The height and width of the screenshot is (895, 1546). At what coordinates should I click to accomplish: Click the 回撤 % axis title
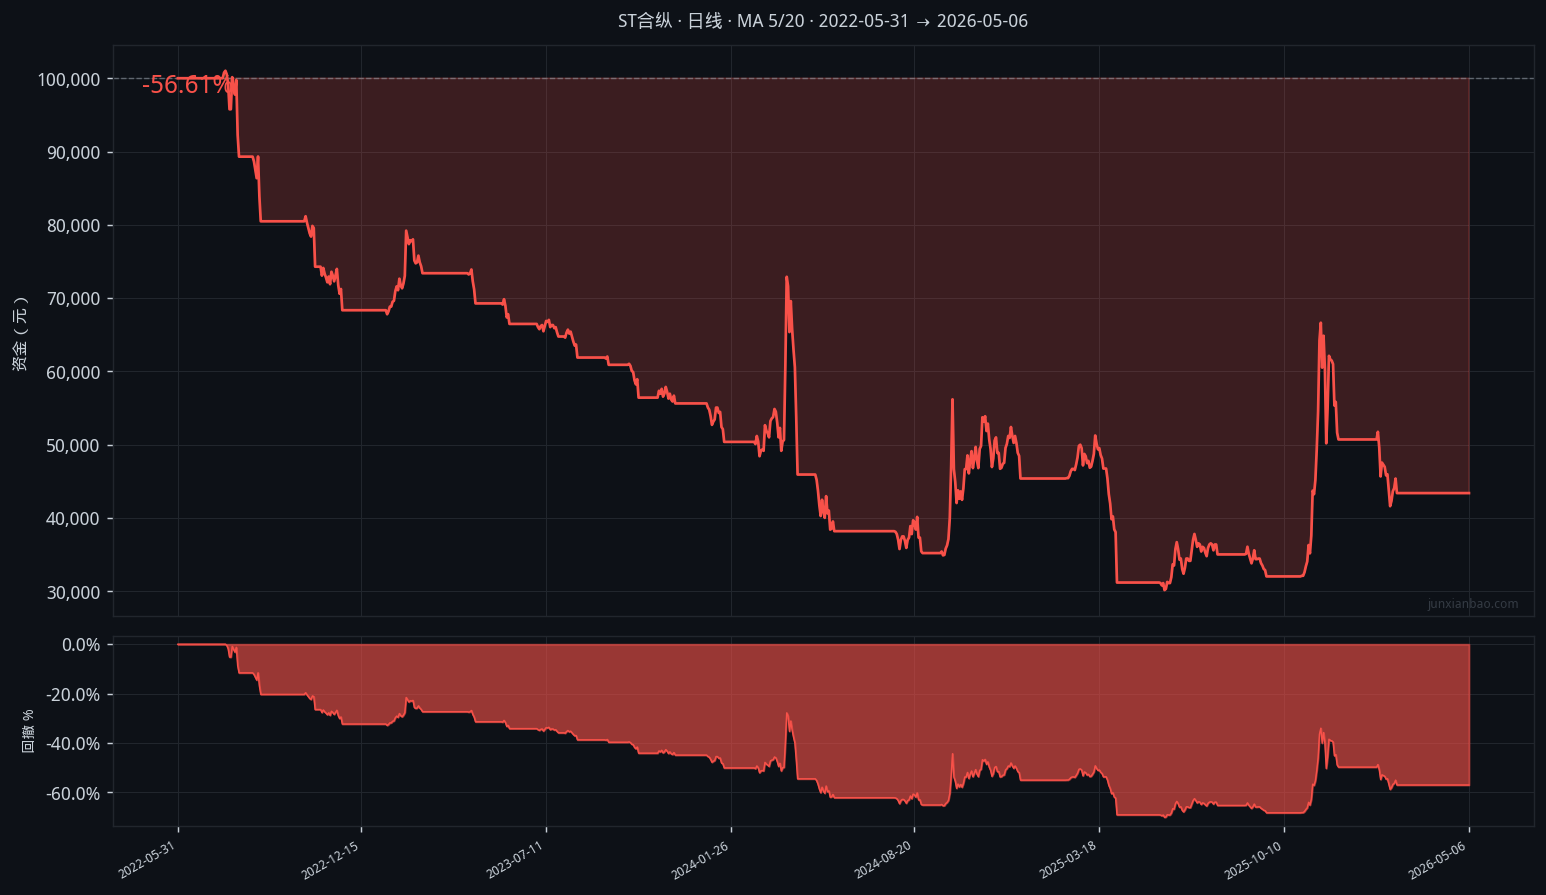(28, 731)
